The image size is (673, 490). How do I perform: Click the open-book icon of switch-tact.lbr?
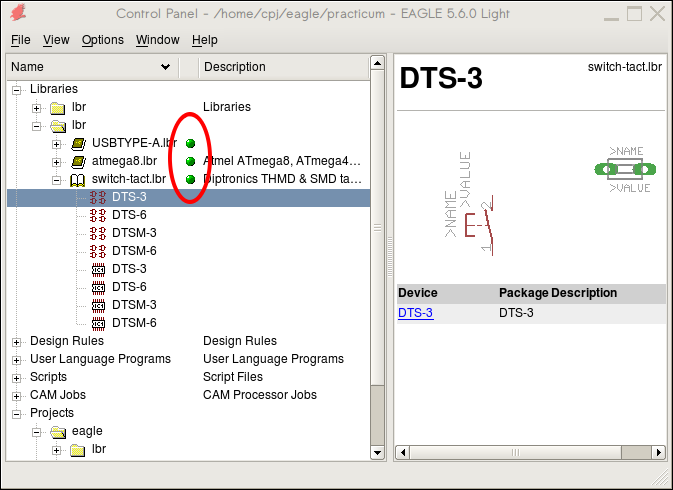tap(79, 179)
